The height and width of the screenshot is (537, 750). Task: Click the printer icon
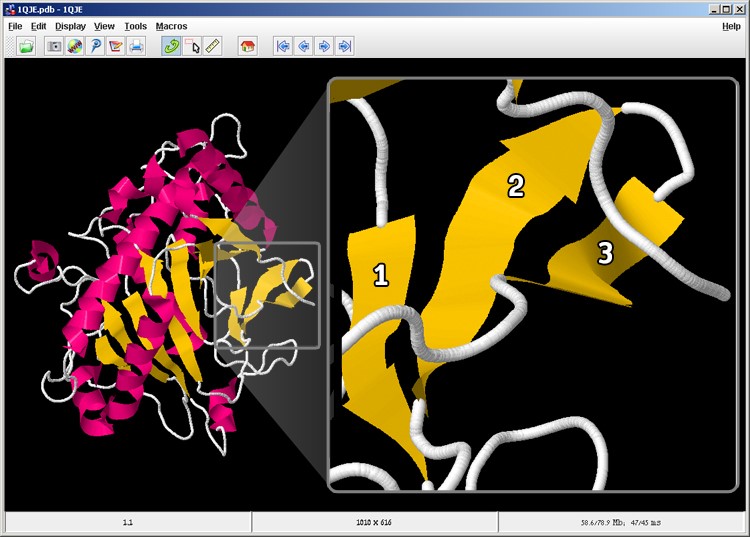[x=136, y=46]
